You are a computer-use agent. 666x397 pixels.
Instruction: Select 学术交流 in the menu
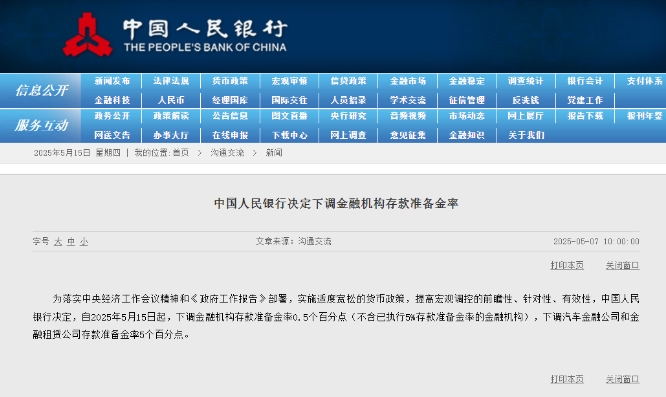[408, 100]
